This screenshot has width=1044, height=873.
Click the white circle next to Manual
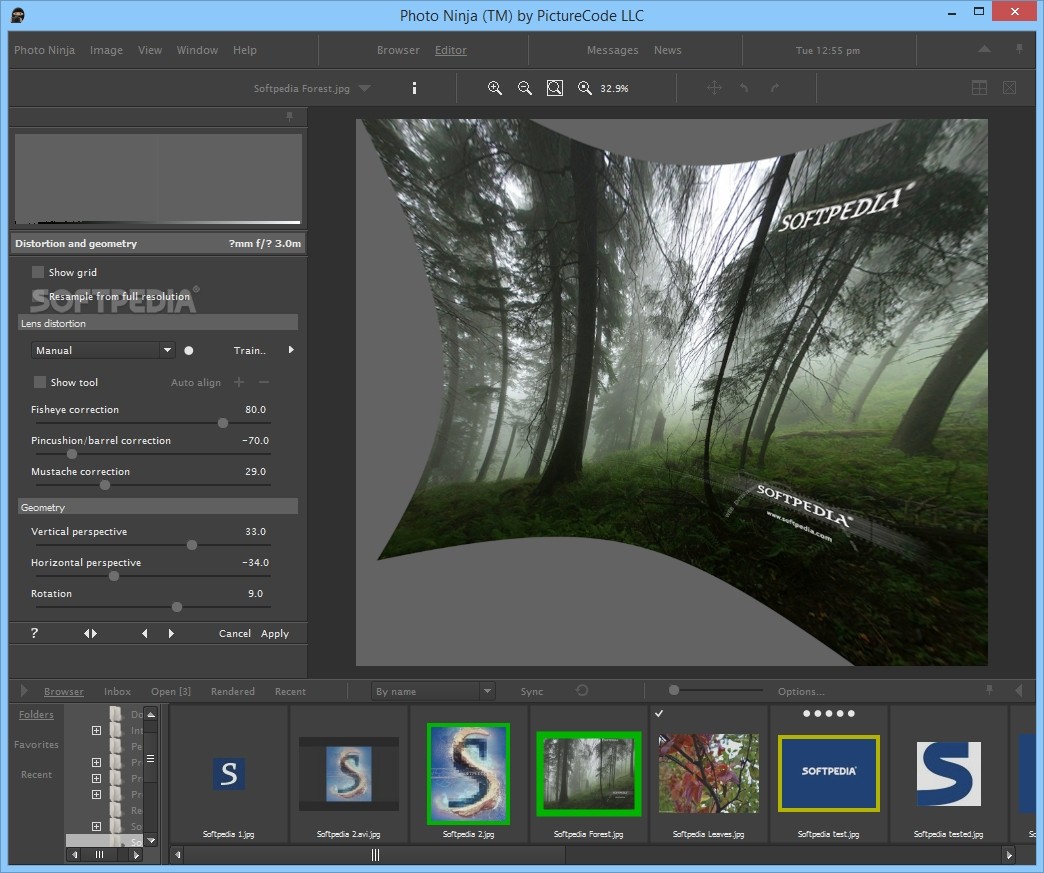(x=188, y=350)
